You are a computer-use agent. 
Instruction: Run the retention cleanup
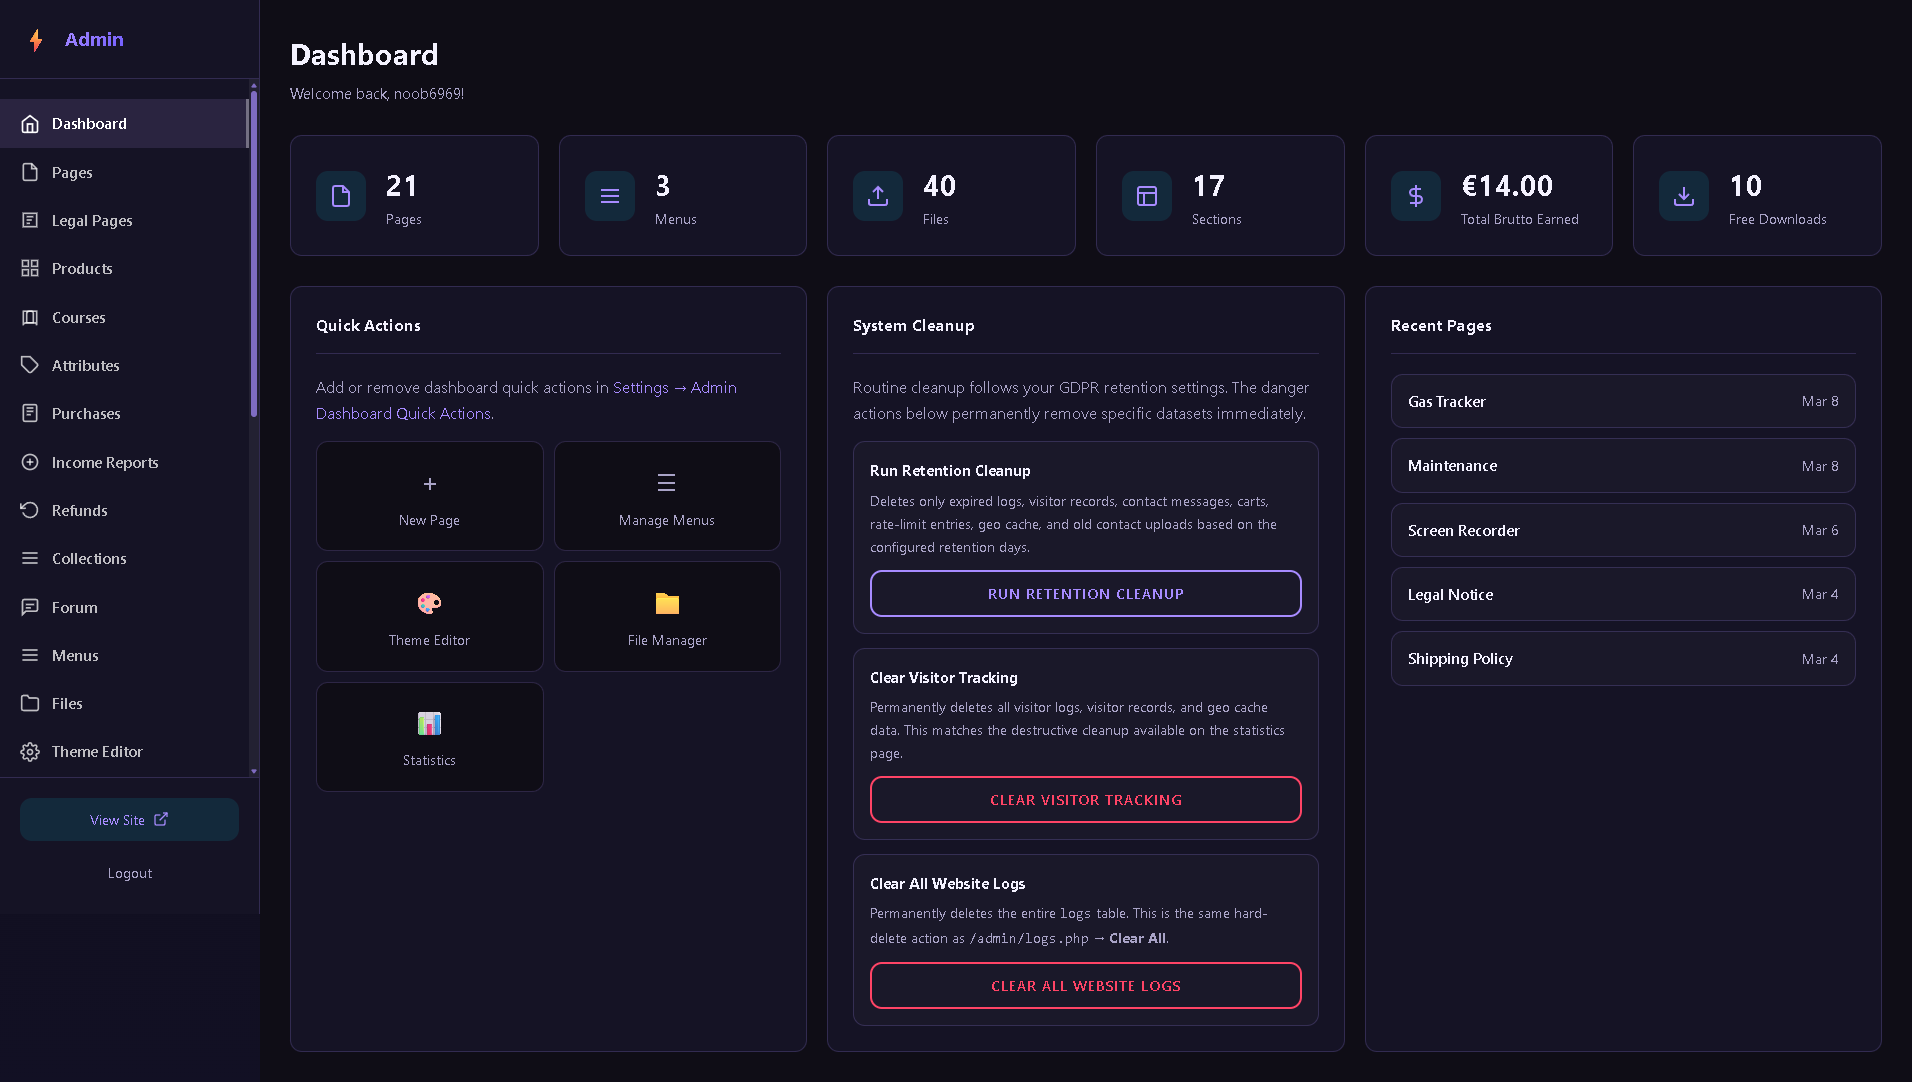[x=1085, y=594]
